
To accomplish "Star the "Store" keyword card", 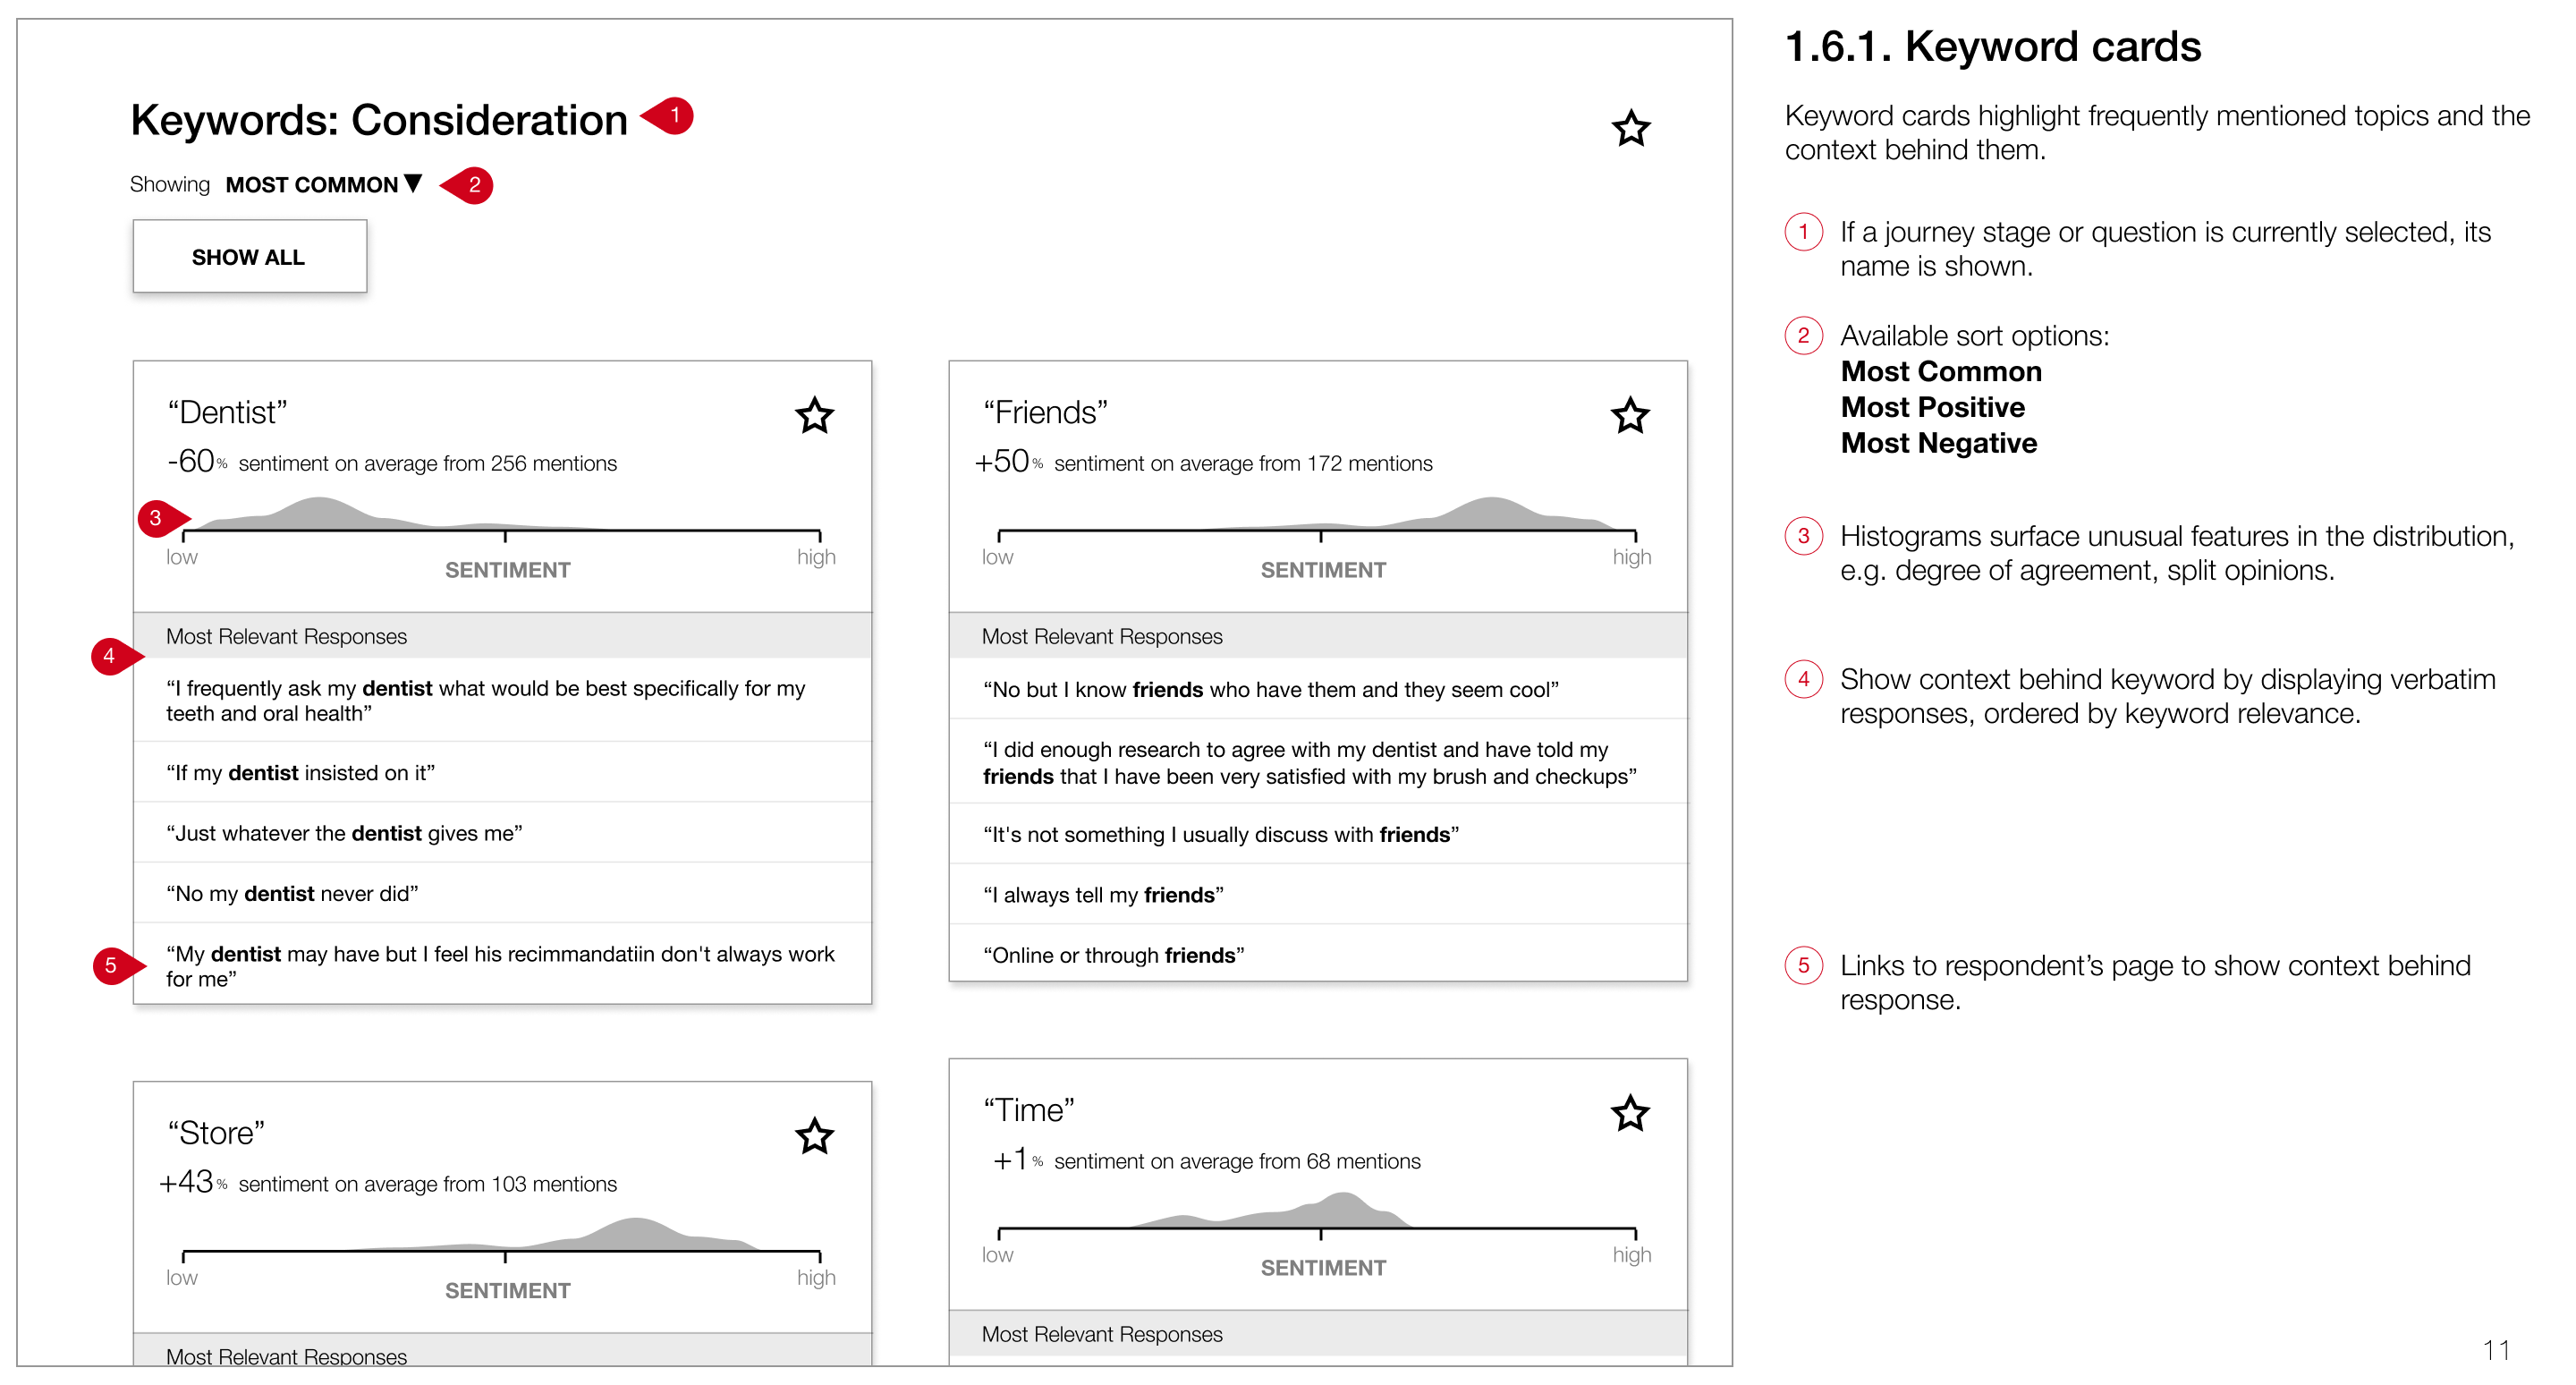I will coord(814,1135).
